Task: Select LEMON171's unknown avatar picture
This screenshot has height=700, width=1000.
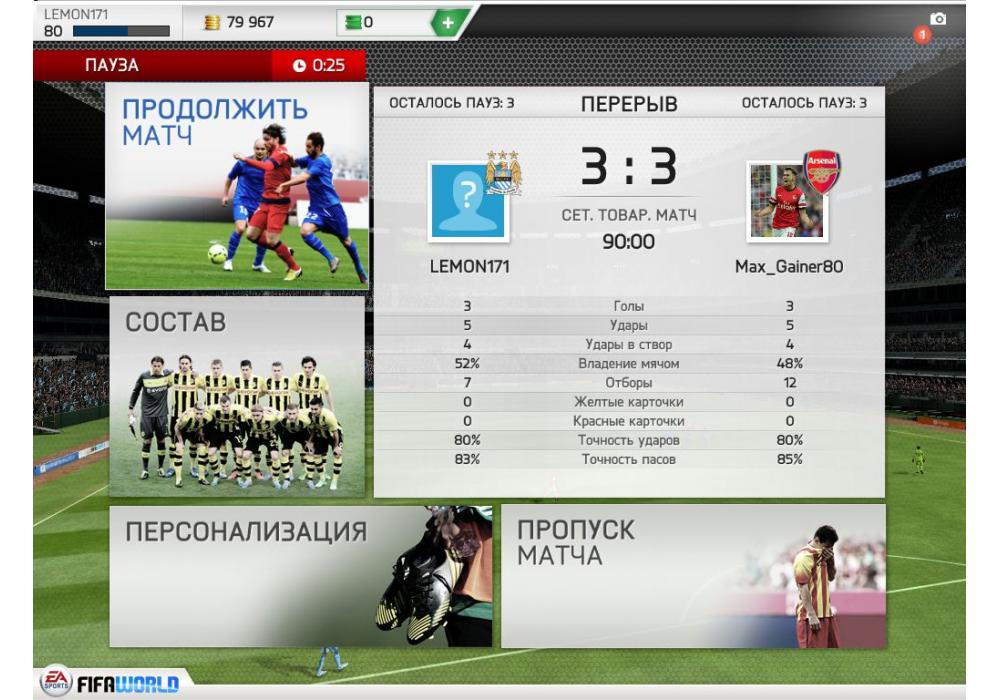Action: [468, 201]
